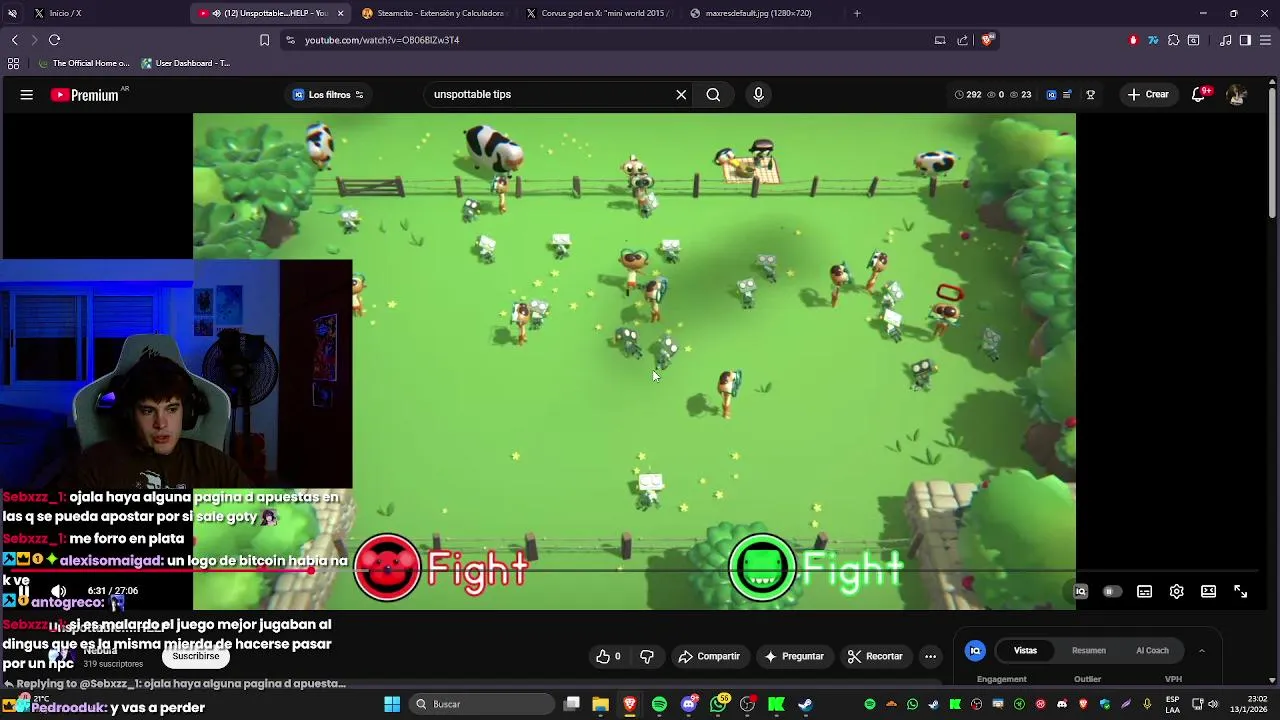Enter fullscreen mode
Screen dimensions: 1280x720
[1240, 592]
